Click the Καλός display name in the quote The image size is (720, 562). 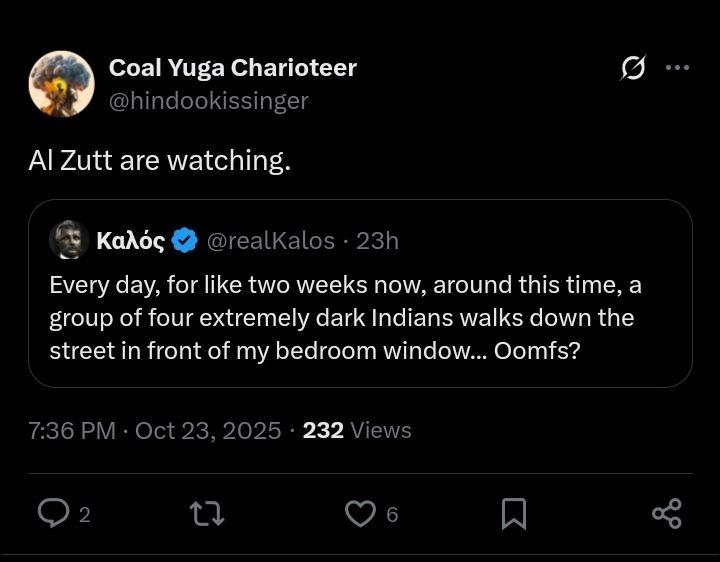130,241
